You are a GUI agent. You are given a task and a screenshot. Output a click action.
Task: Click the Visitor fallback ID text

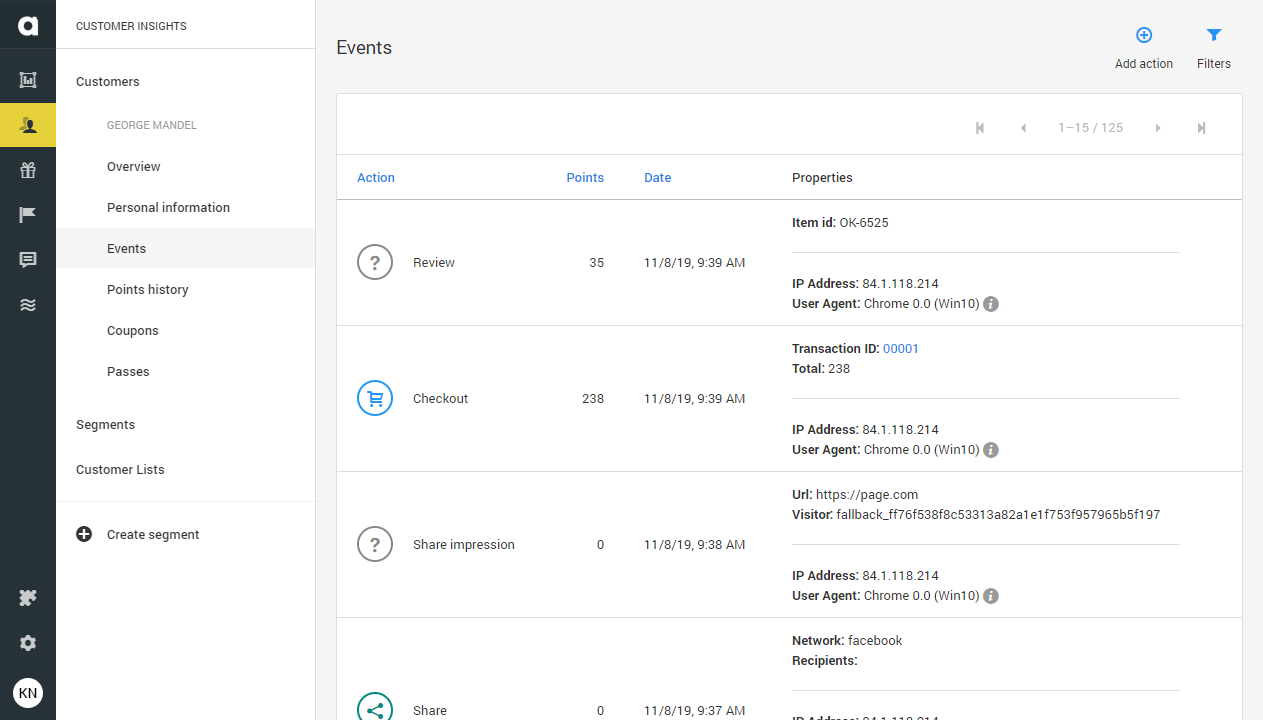click(976, 515)
